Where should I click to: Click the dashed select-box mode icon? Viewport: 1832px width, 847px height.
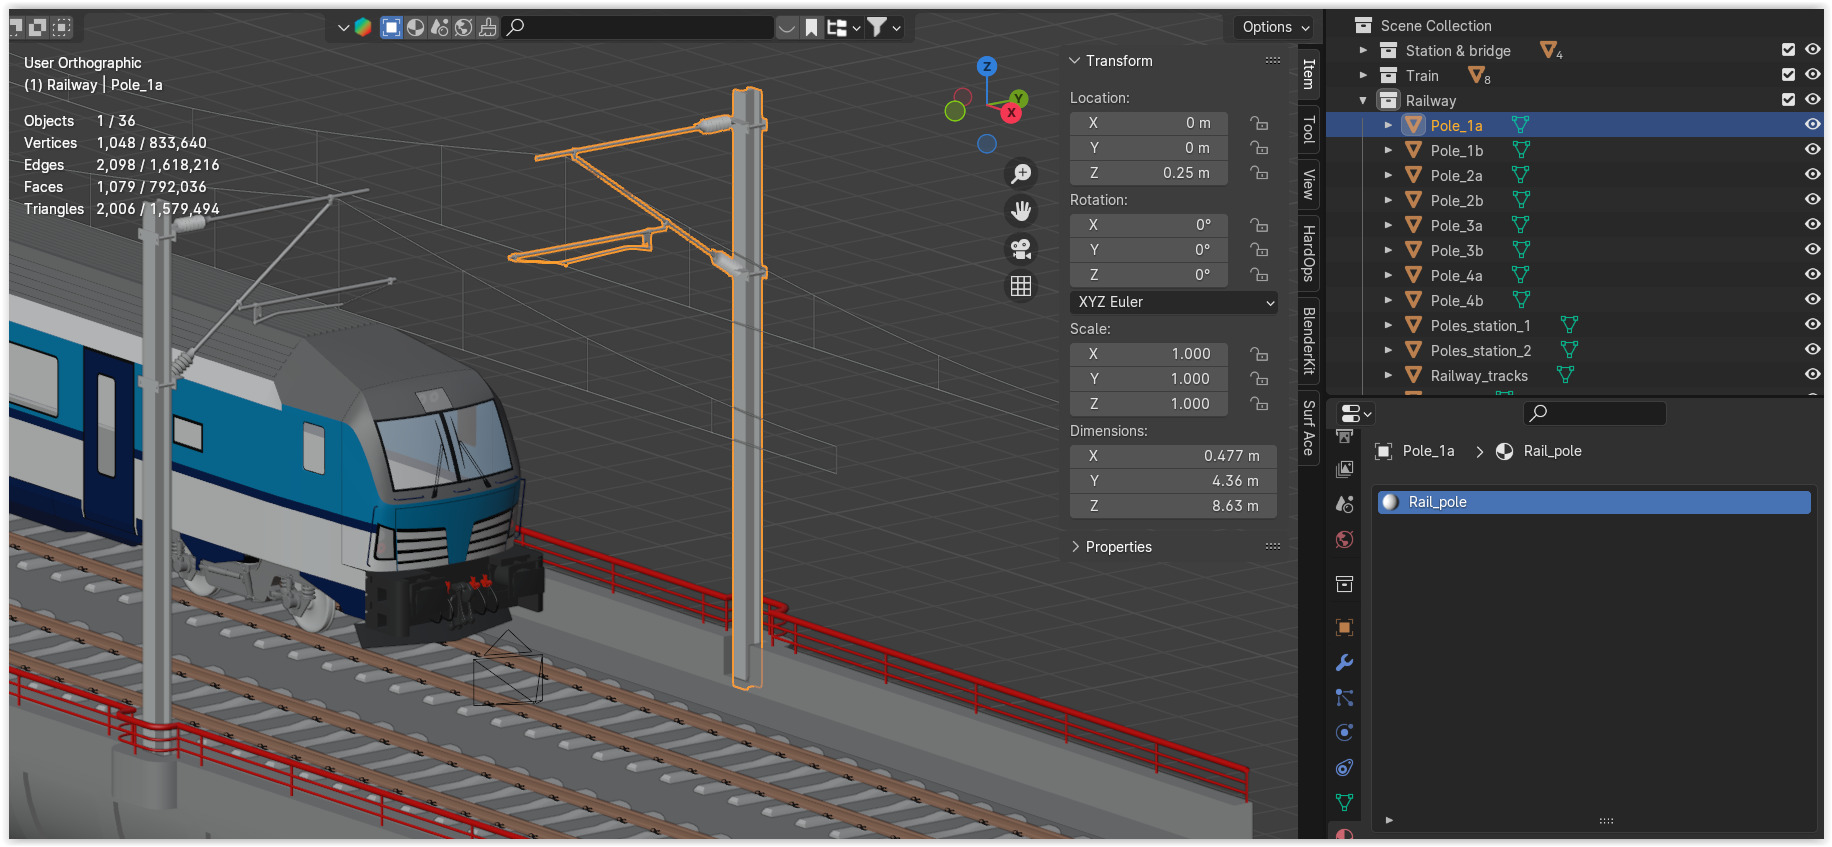coord(62,27)
